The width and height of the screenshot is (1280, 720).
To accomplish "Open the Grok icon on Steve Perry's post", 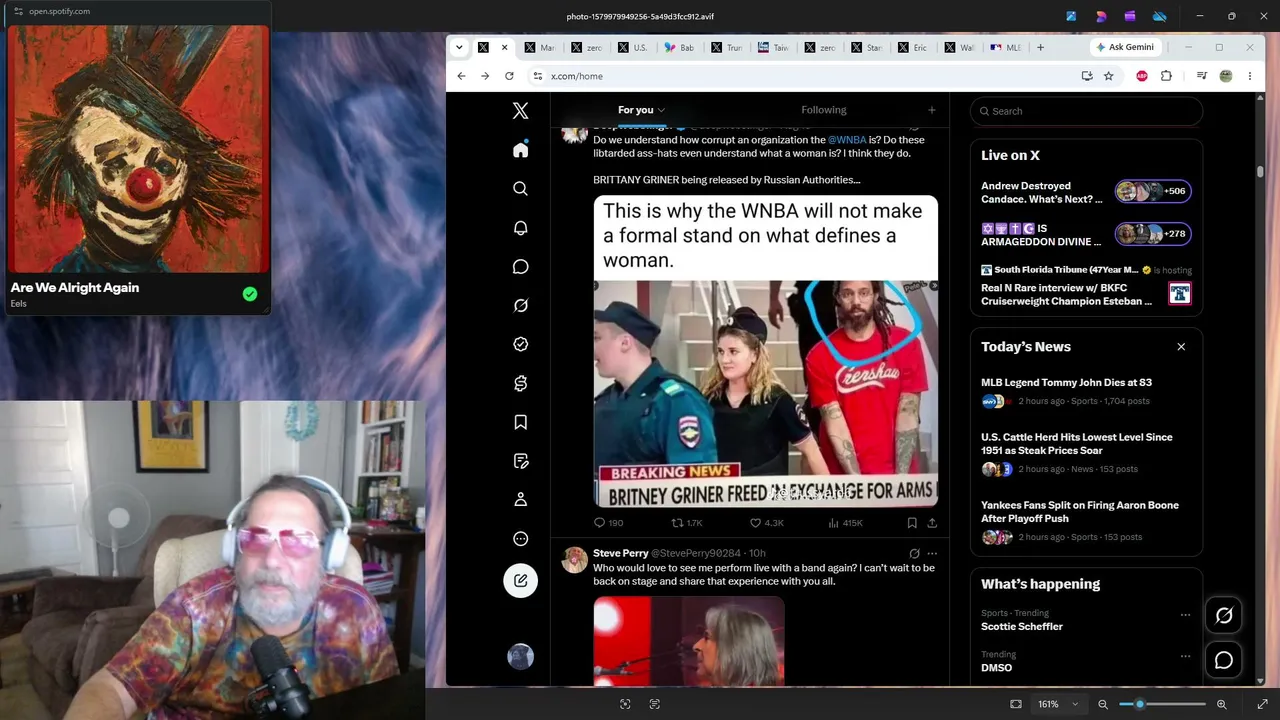I will [x=914, y=553].
